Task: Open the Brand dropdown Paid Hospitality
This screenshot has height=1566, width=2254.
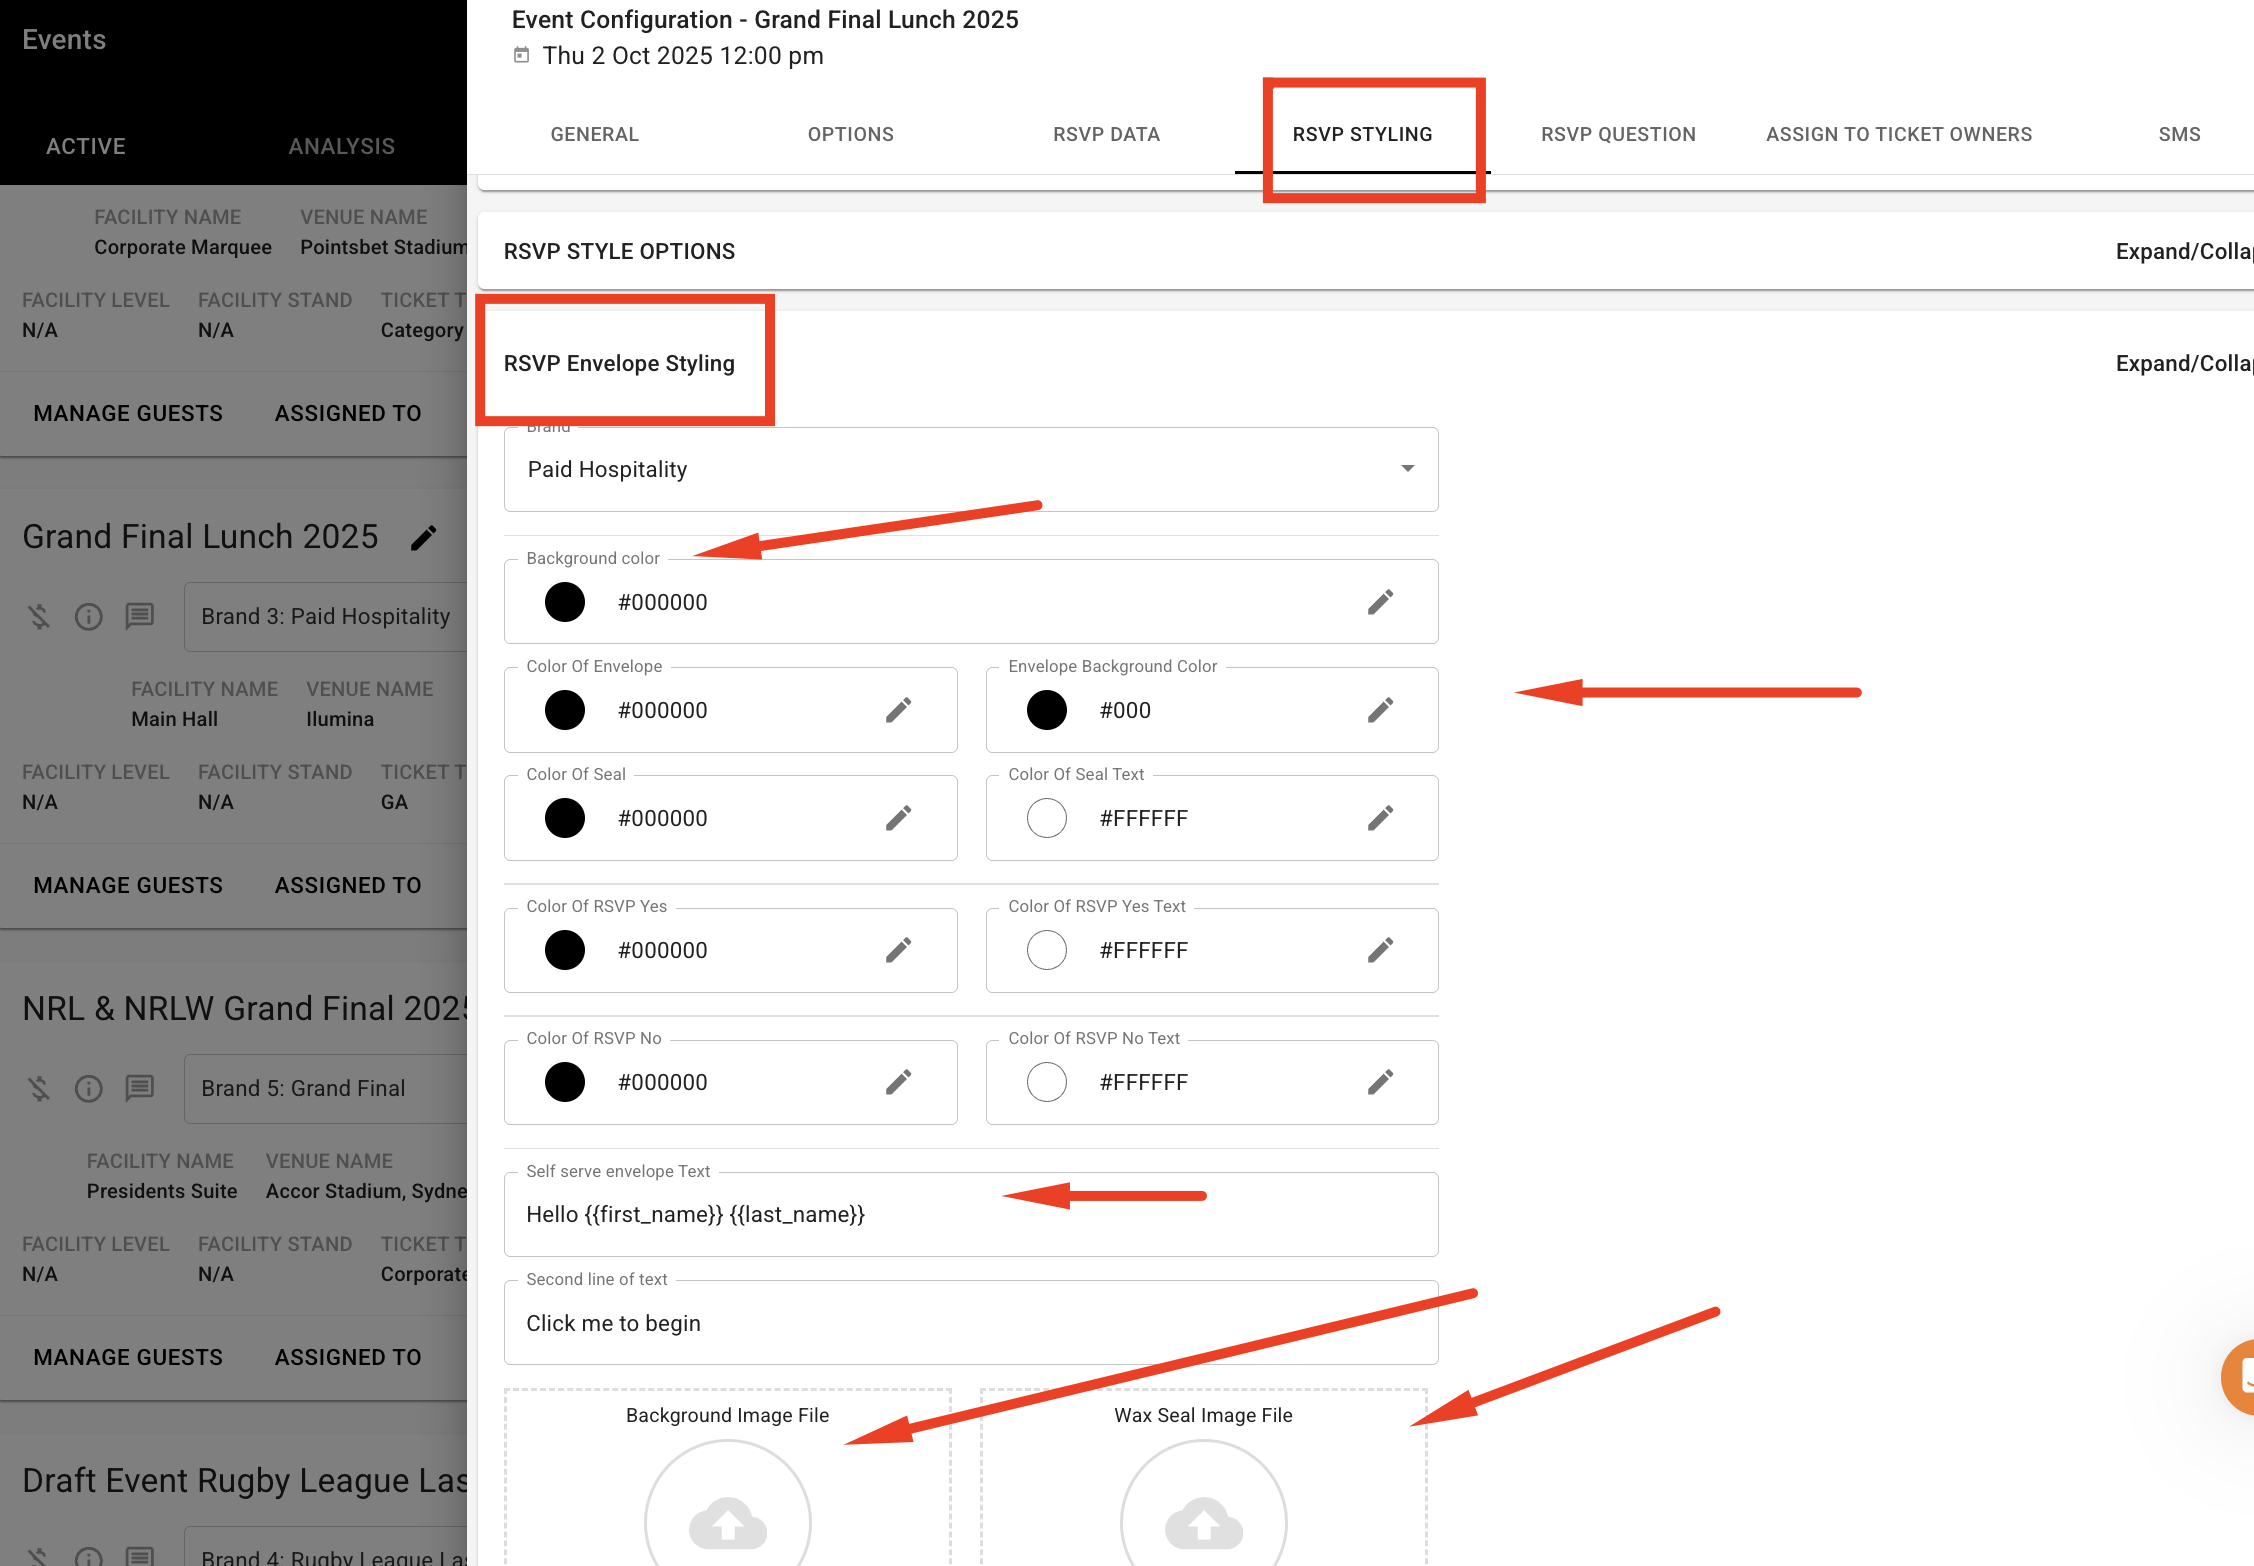Action: [970, 469]
